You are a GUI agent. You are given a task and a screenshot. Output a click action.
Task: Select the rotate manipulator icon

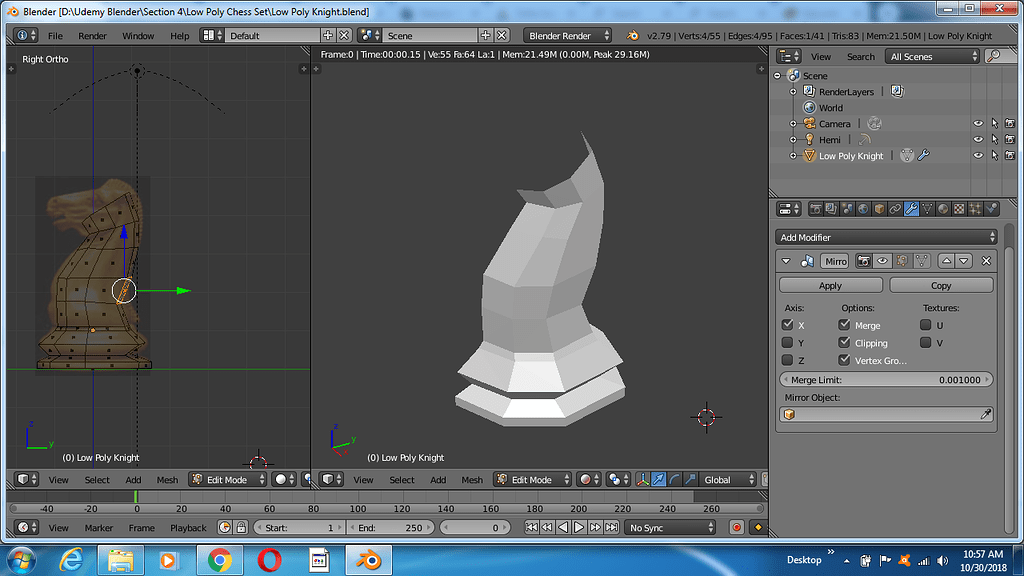(675, 479)
